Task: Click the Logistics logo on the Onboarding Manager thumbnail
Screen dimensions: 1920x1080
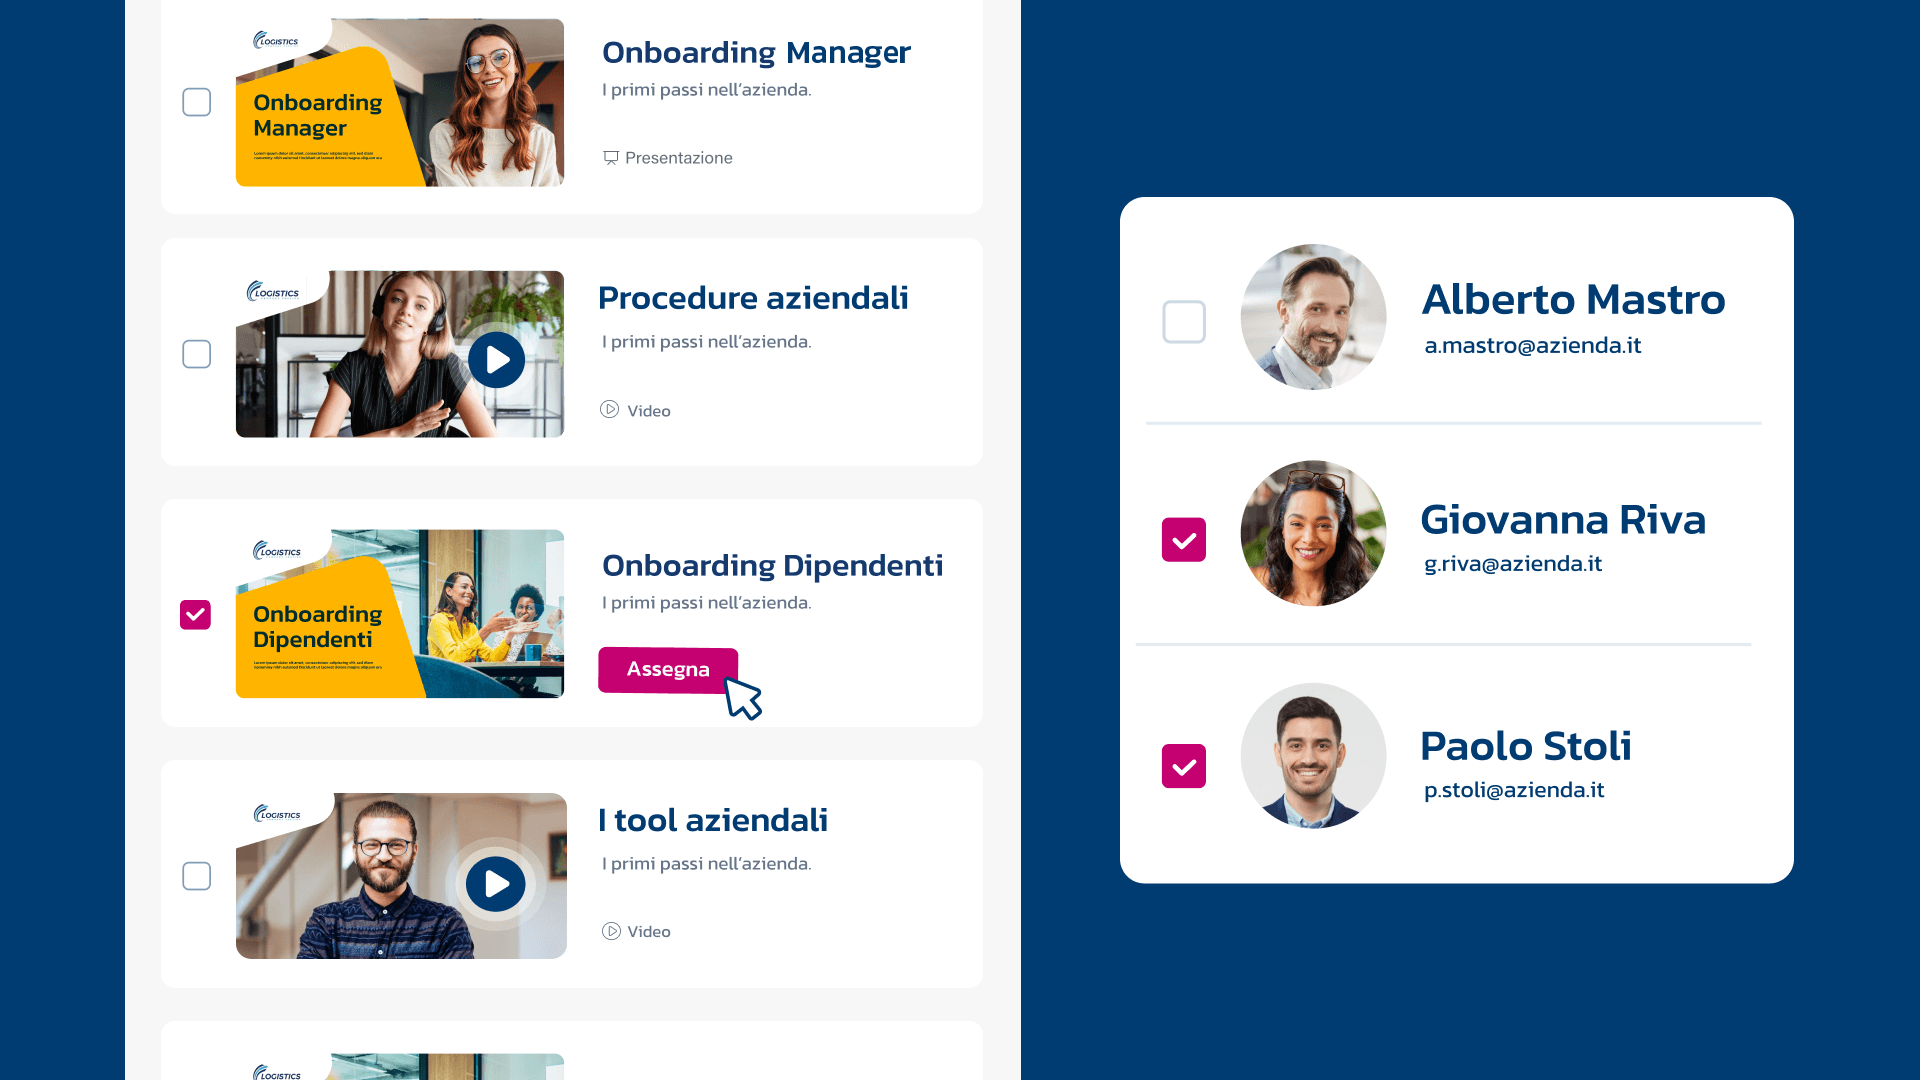Action: point(276,41)
